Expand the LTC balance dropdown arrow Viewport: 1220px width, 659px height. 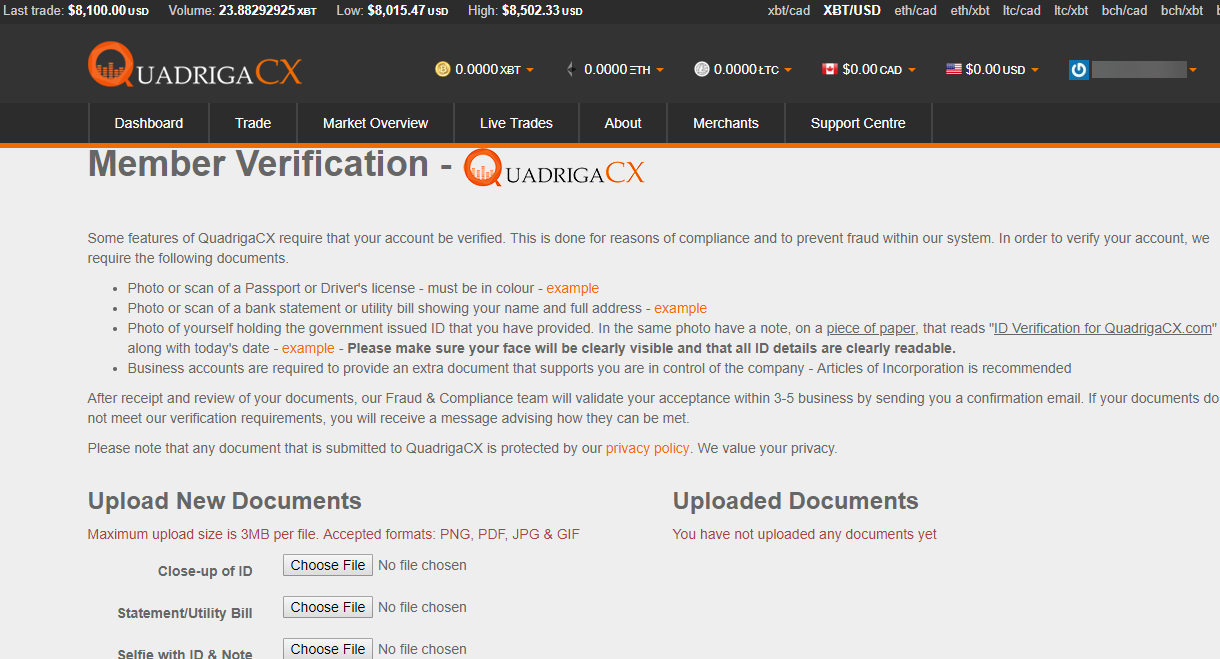[788, 70]
